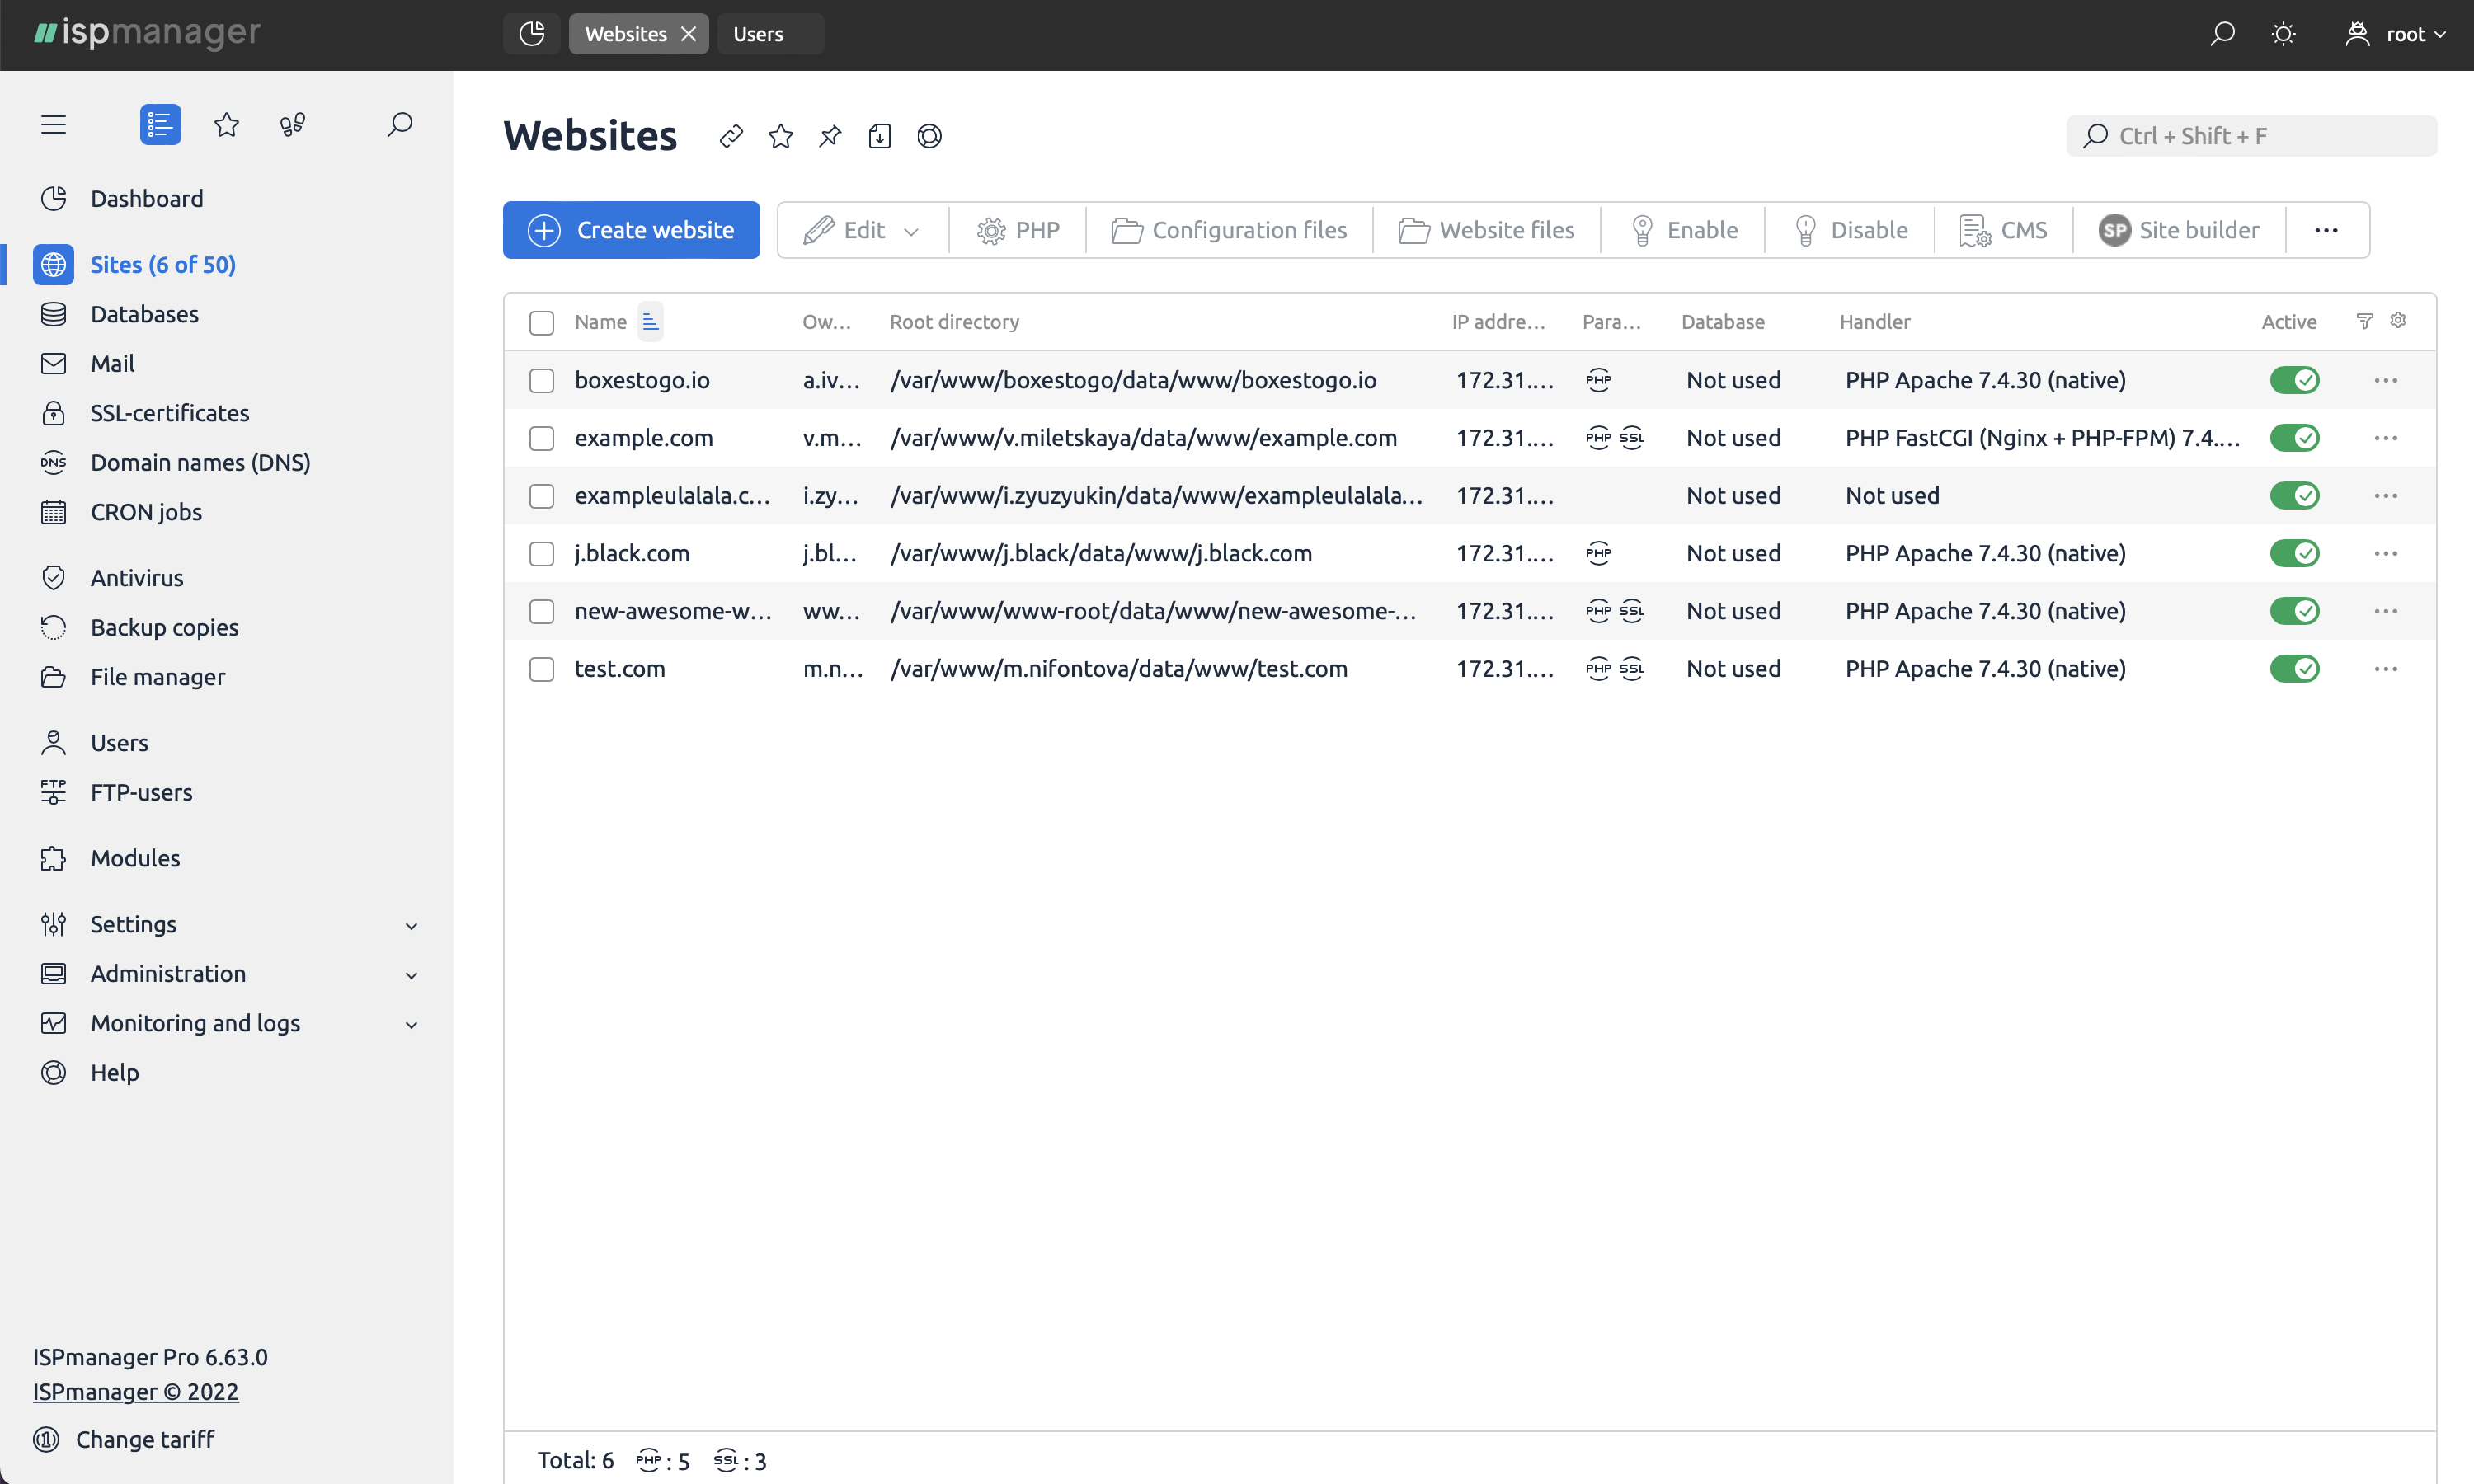Open row actions for j.black.com
2474x1484 pixels.
[x=2386, y=553]
